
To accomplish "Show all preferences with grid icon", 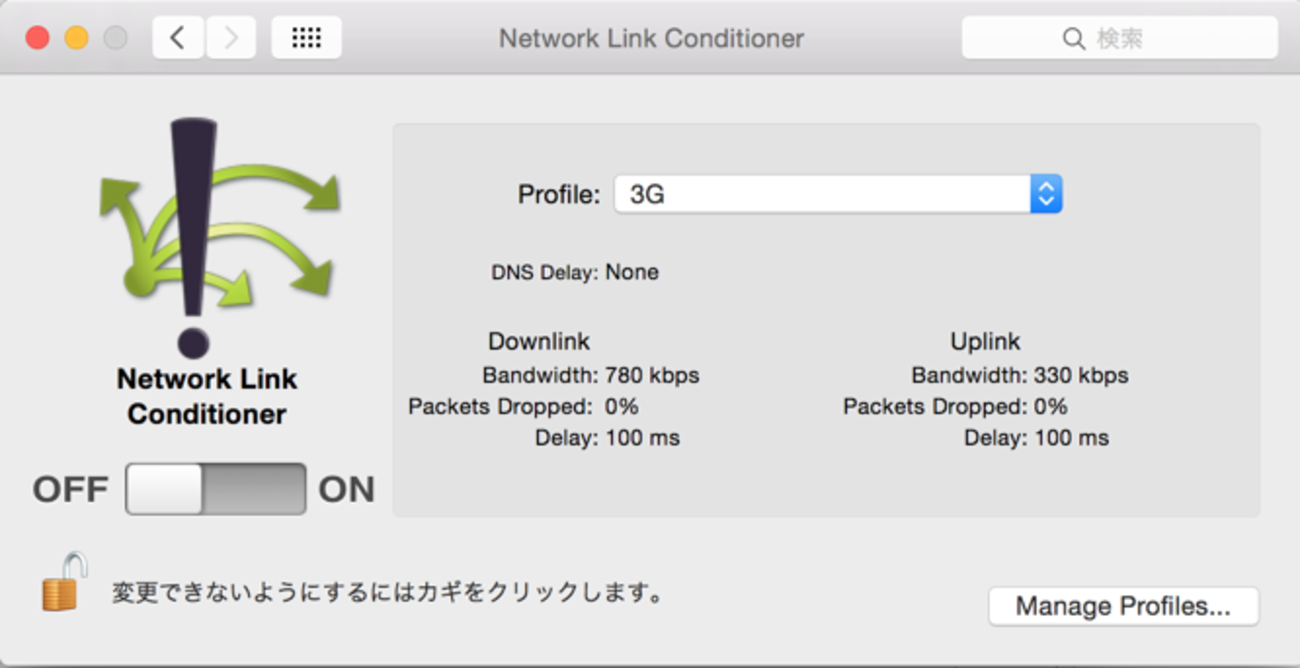I will point(306,39).
